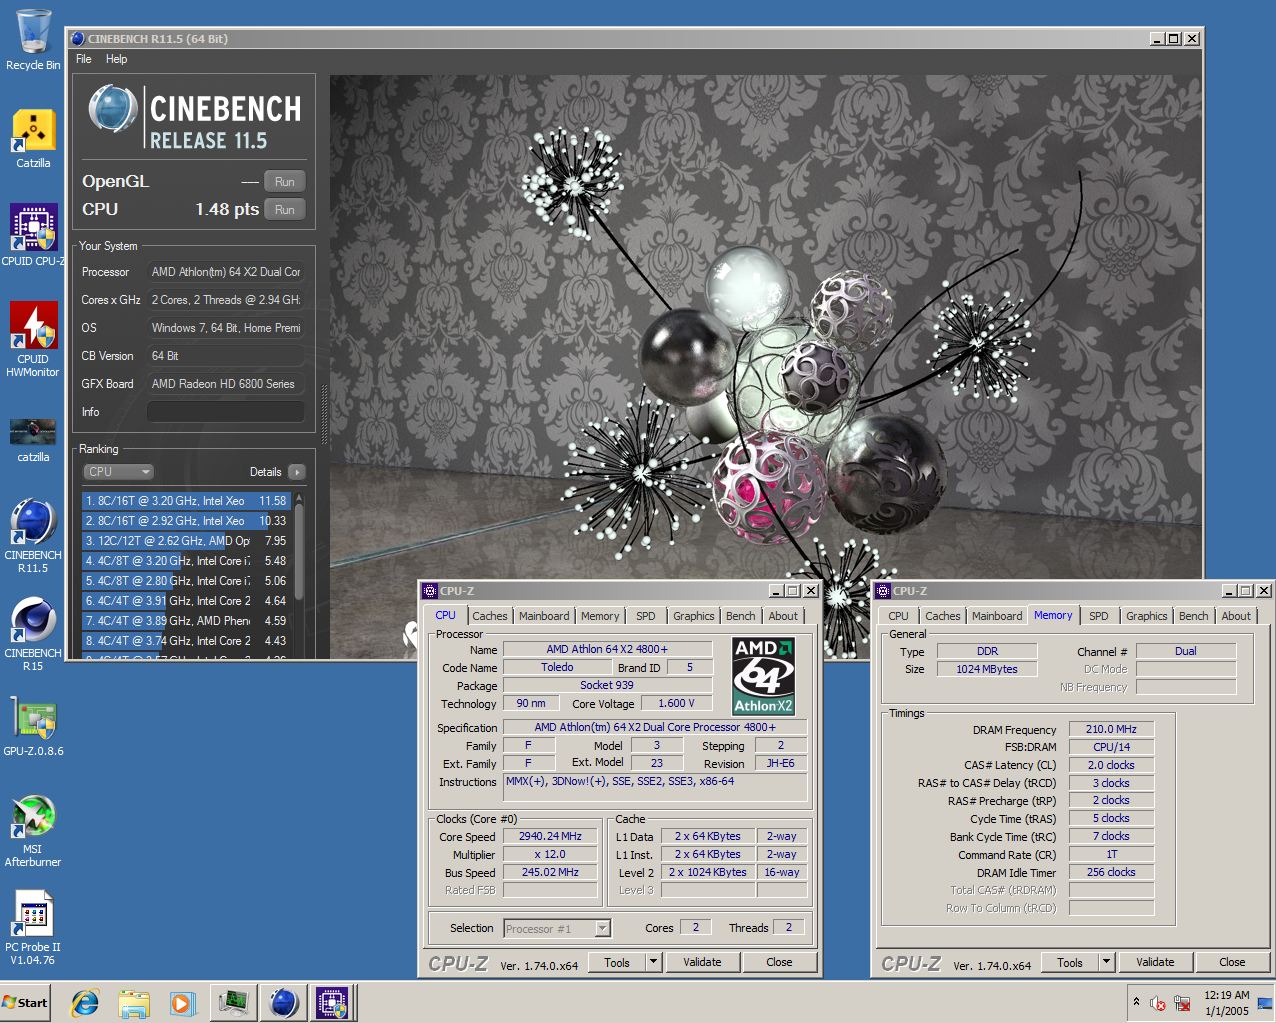Click the Info input field in Cinebench
Viewport: 1276px width, 1023px height.
pyautogui.click(x=225, y=411)
